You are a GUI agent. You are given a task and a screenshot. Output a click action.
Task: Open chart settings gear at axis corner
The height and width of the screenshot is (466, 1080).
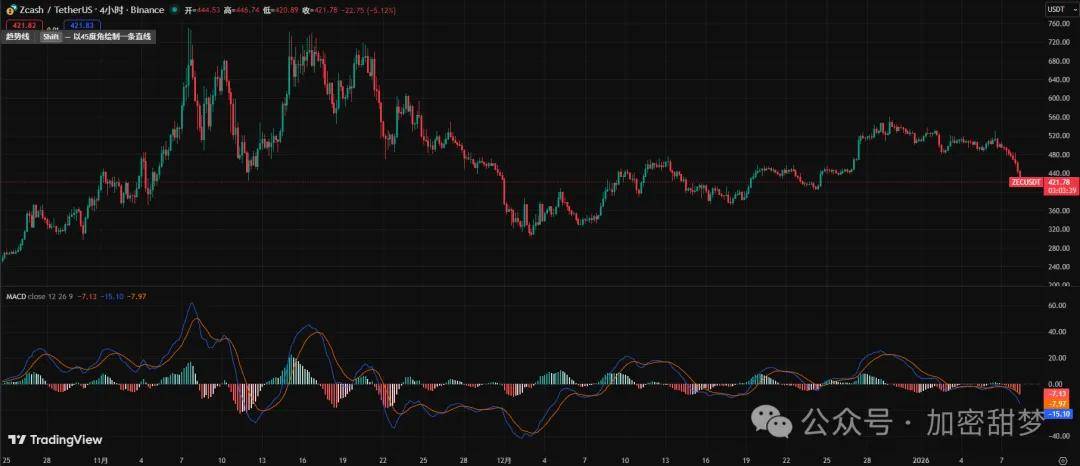click(1064, 459)
